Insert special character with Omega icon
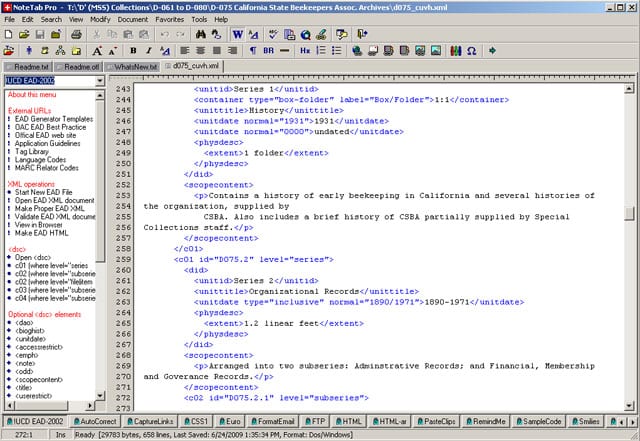Viewport: 640px width, 441px height. (x=471, y=50)
